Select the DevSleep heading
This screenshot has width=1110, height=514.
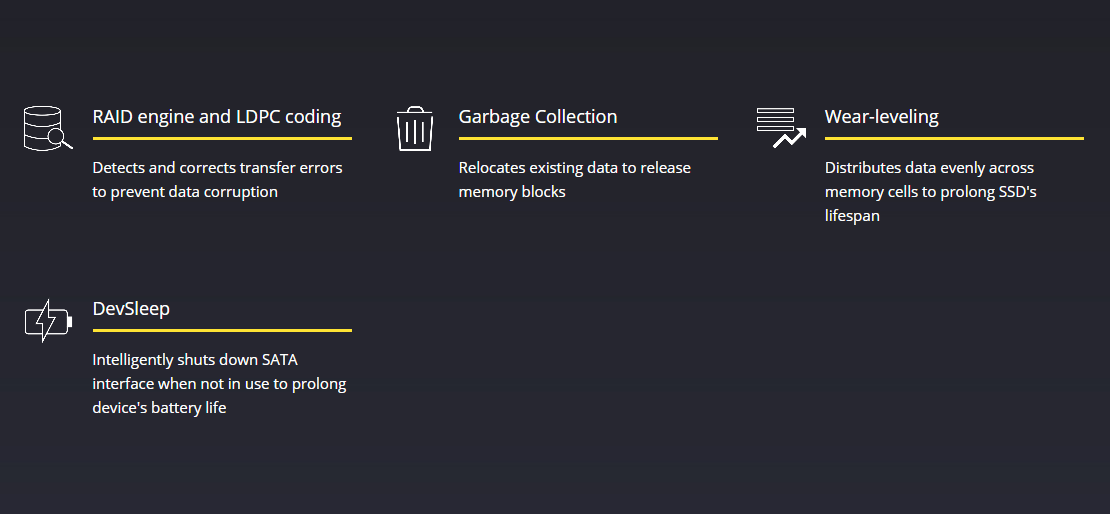(x=131, y=309)
